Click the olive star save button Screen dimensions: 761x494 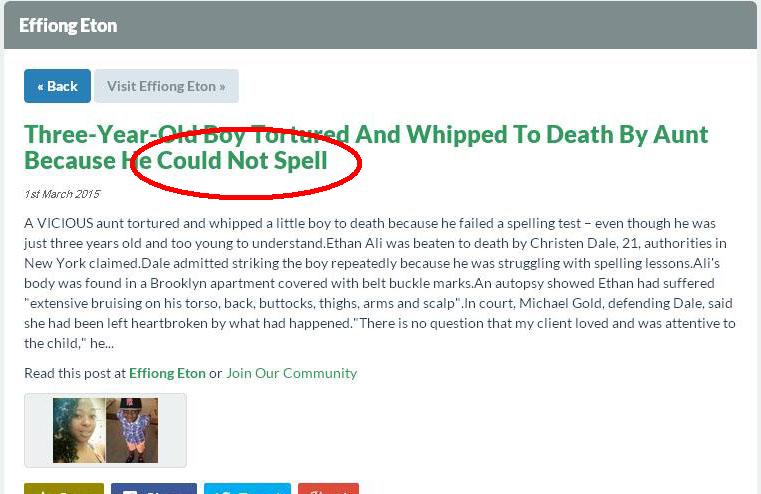click(64, 488)
